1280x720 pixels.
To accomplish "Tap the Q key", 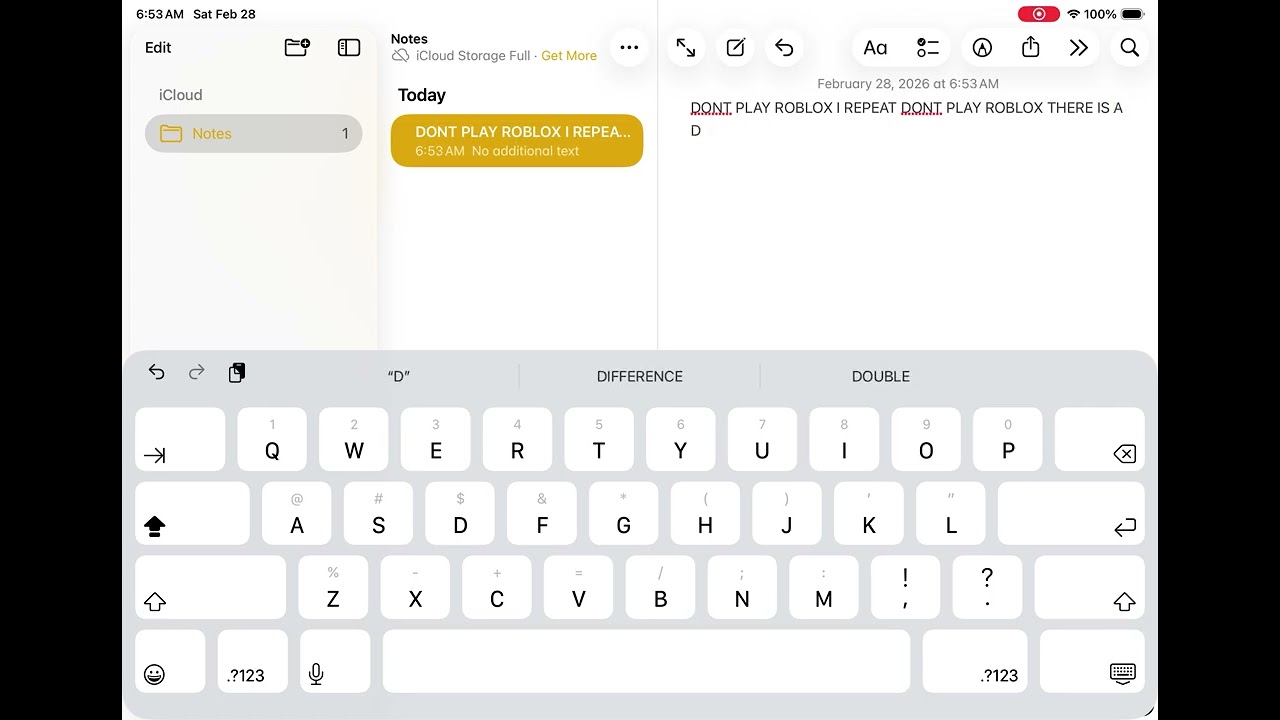I will [x=272, y=439].
